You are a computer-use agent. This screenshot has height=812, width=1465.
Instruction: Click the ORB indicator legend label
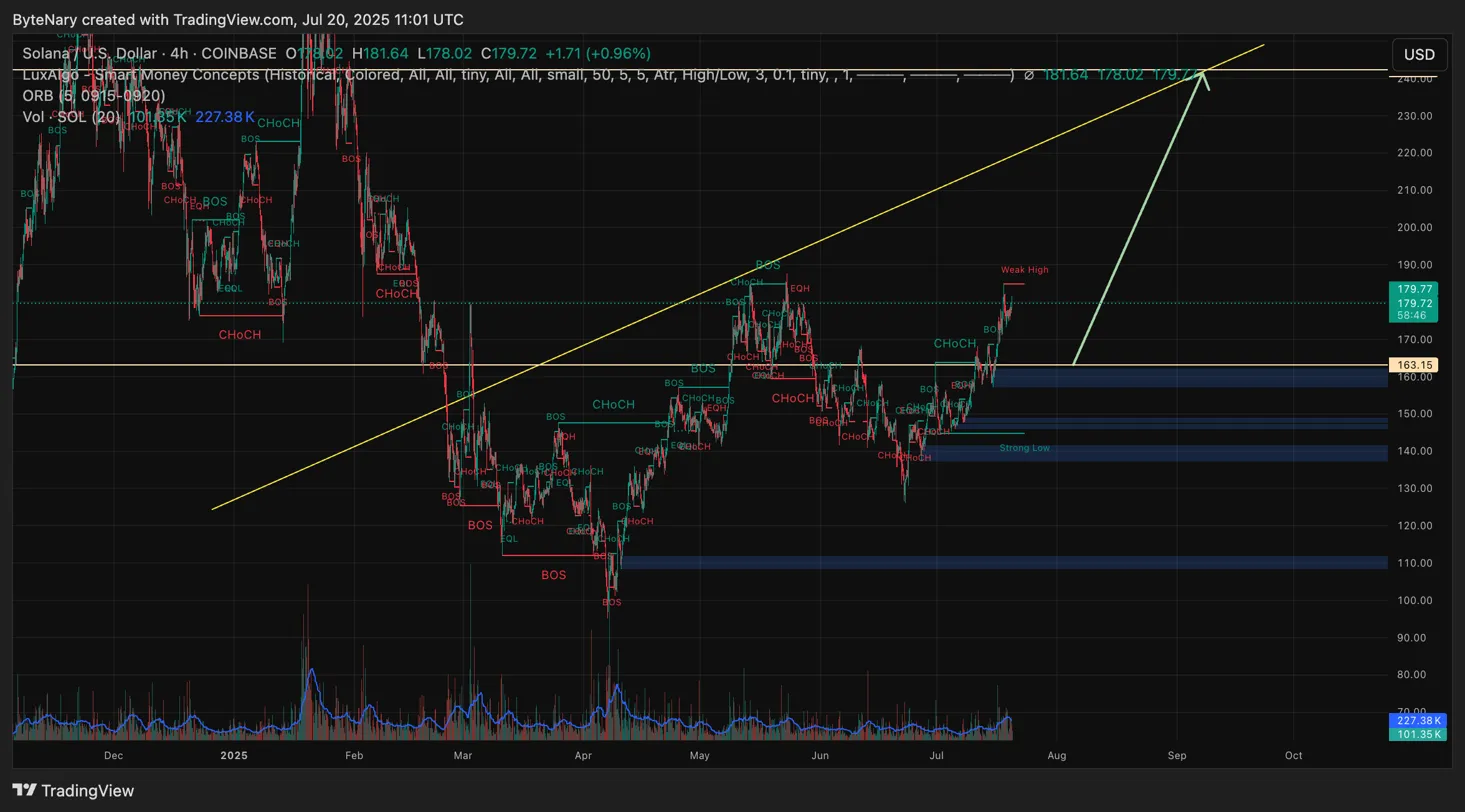(93, 96)
